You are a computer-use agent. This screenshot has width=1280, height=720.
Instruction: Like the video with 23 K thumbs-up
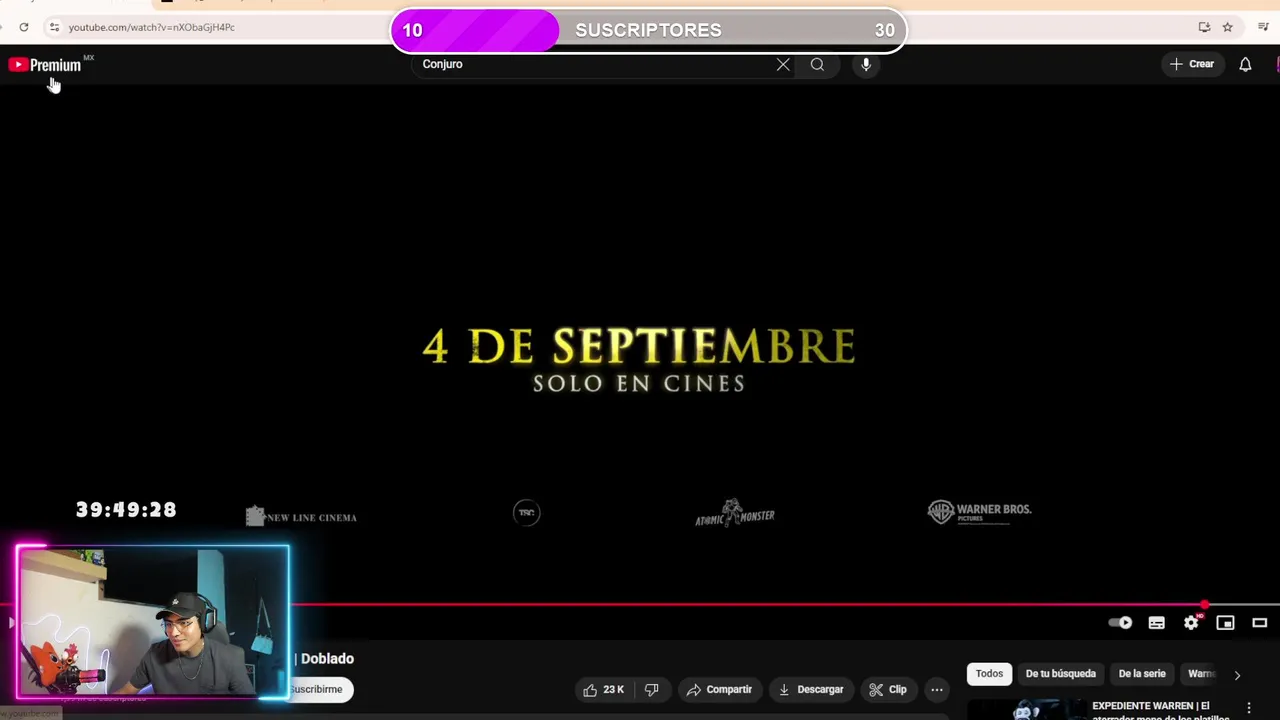click(x=604, y=689)
